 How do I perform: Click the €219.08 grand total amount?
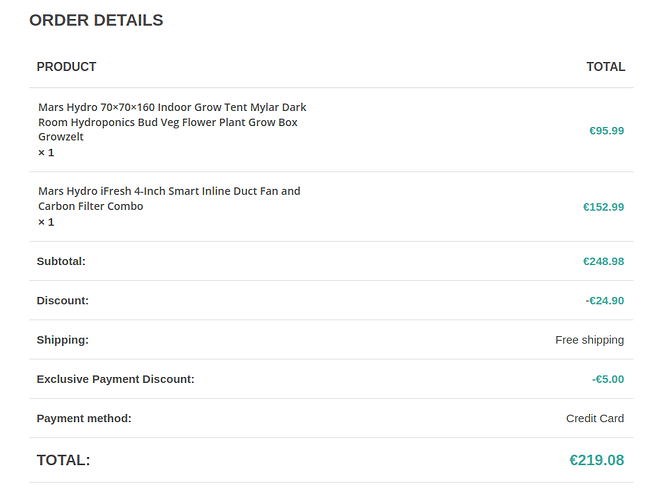(x=596, y=460)
